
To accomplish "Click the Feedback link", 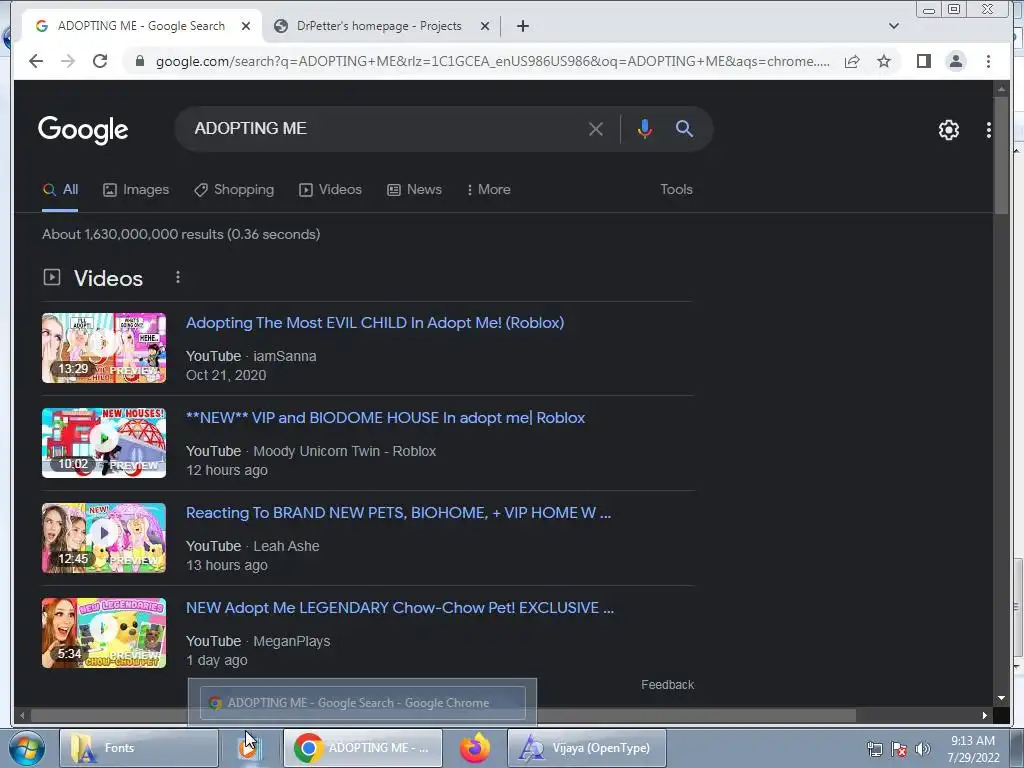I will 667,684.
